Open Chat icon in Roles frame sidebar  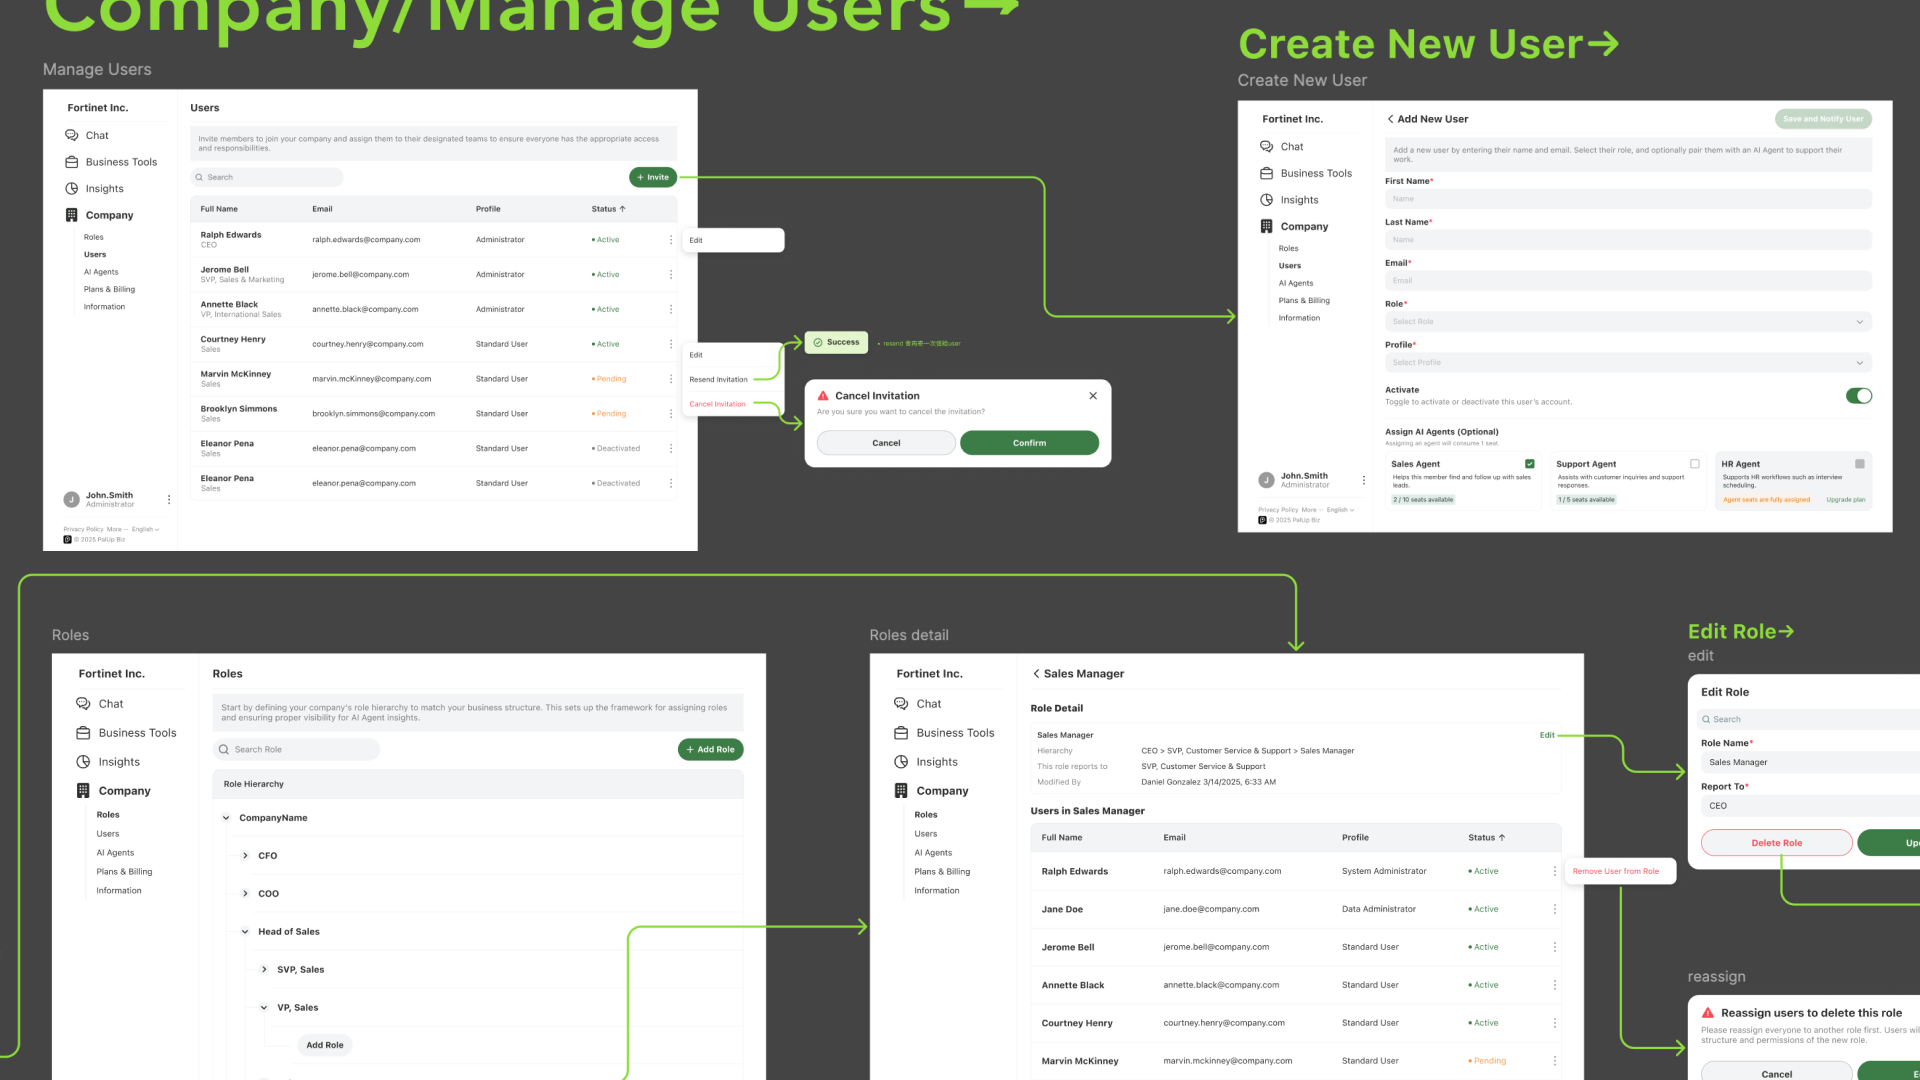tap(83, 704)
